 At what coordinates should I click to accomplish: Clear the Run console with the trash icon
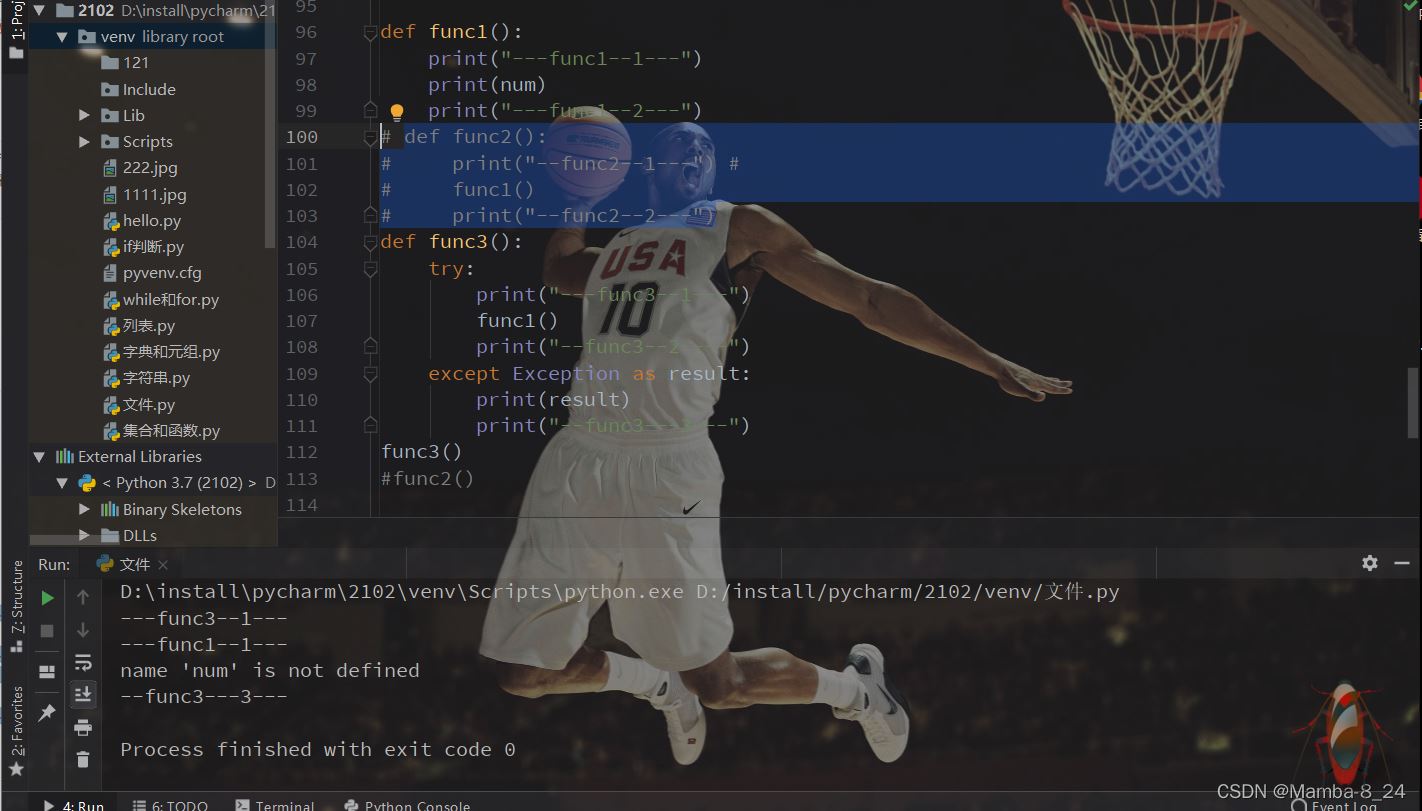(x=83, y=760)
